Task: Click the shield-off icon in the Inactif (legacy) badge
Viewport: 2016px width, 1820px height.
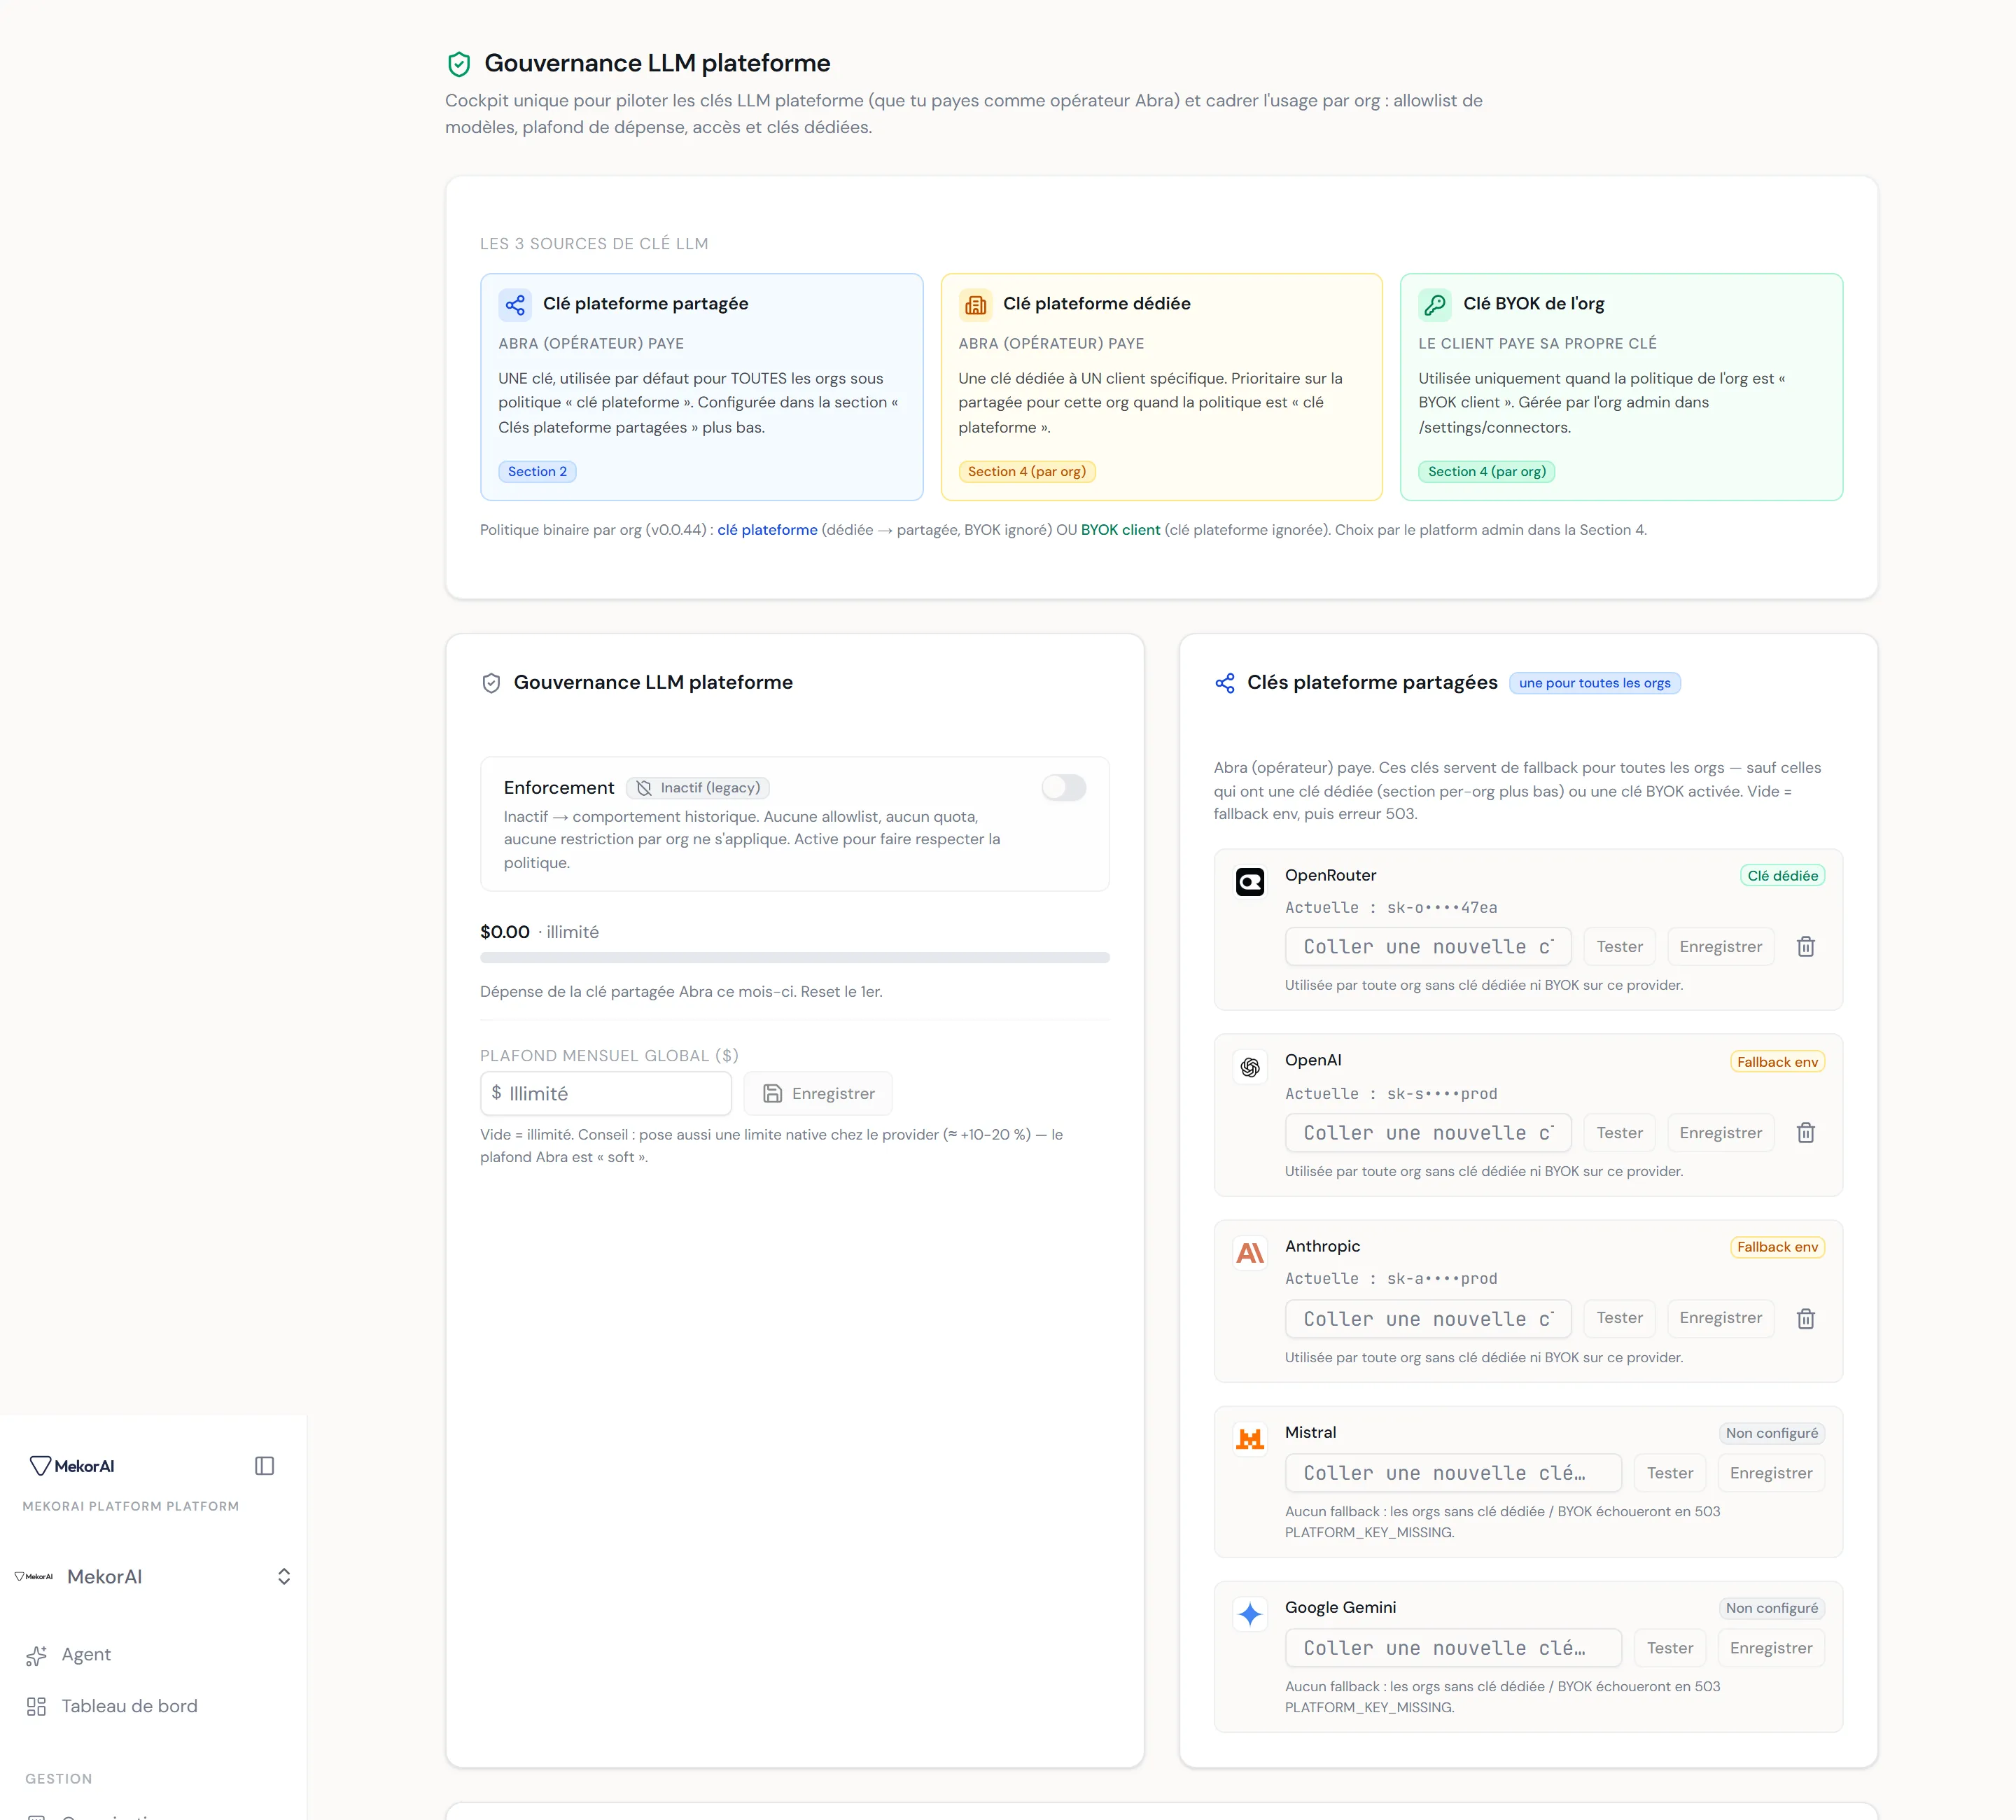Action: coord(644,788)
